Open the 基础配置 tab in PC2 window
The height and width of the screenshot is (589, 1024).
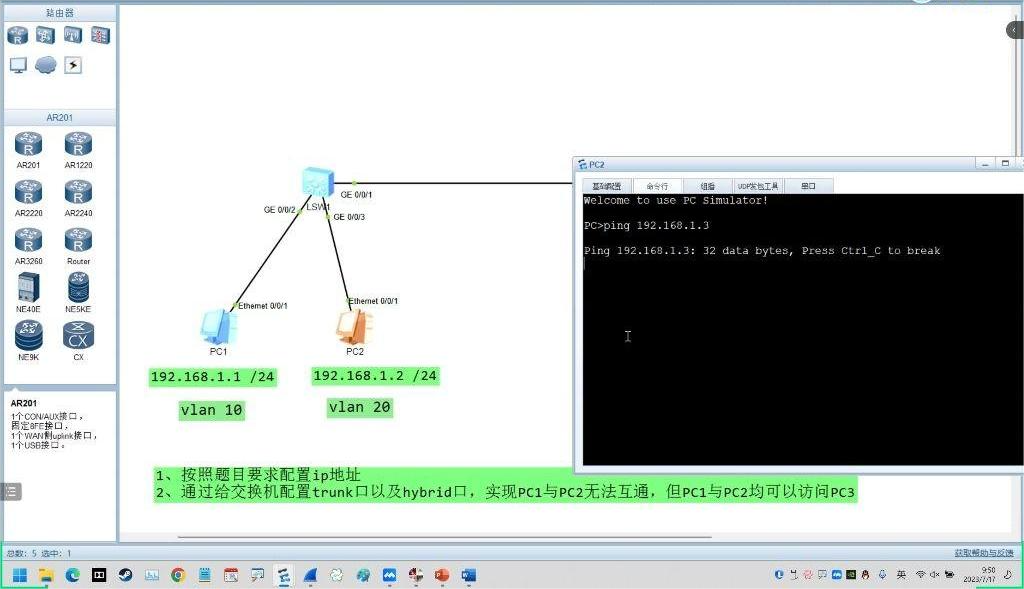(607, 186)
